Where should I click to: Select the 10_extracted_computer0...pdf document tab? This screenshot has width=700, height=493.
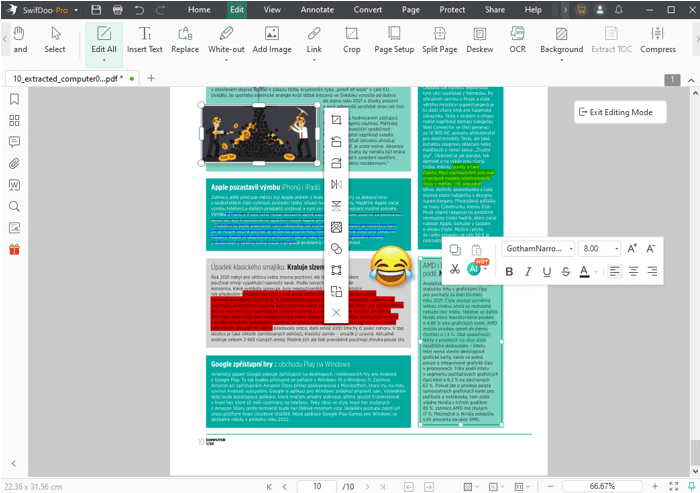(x=71, y=79)
